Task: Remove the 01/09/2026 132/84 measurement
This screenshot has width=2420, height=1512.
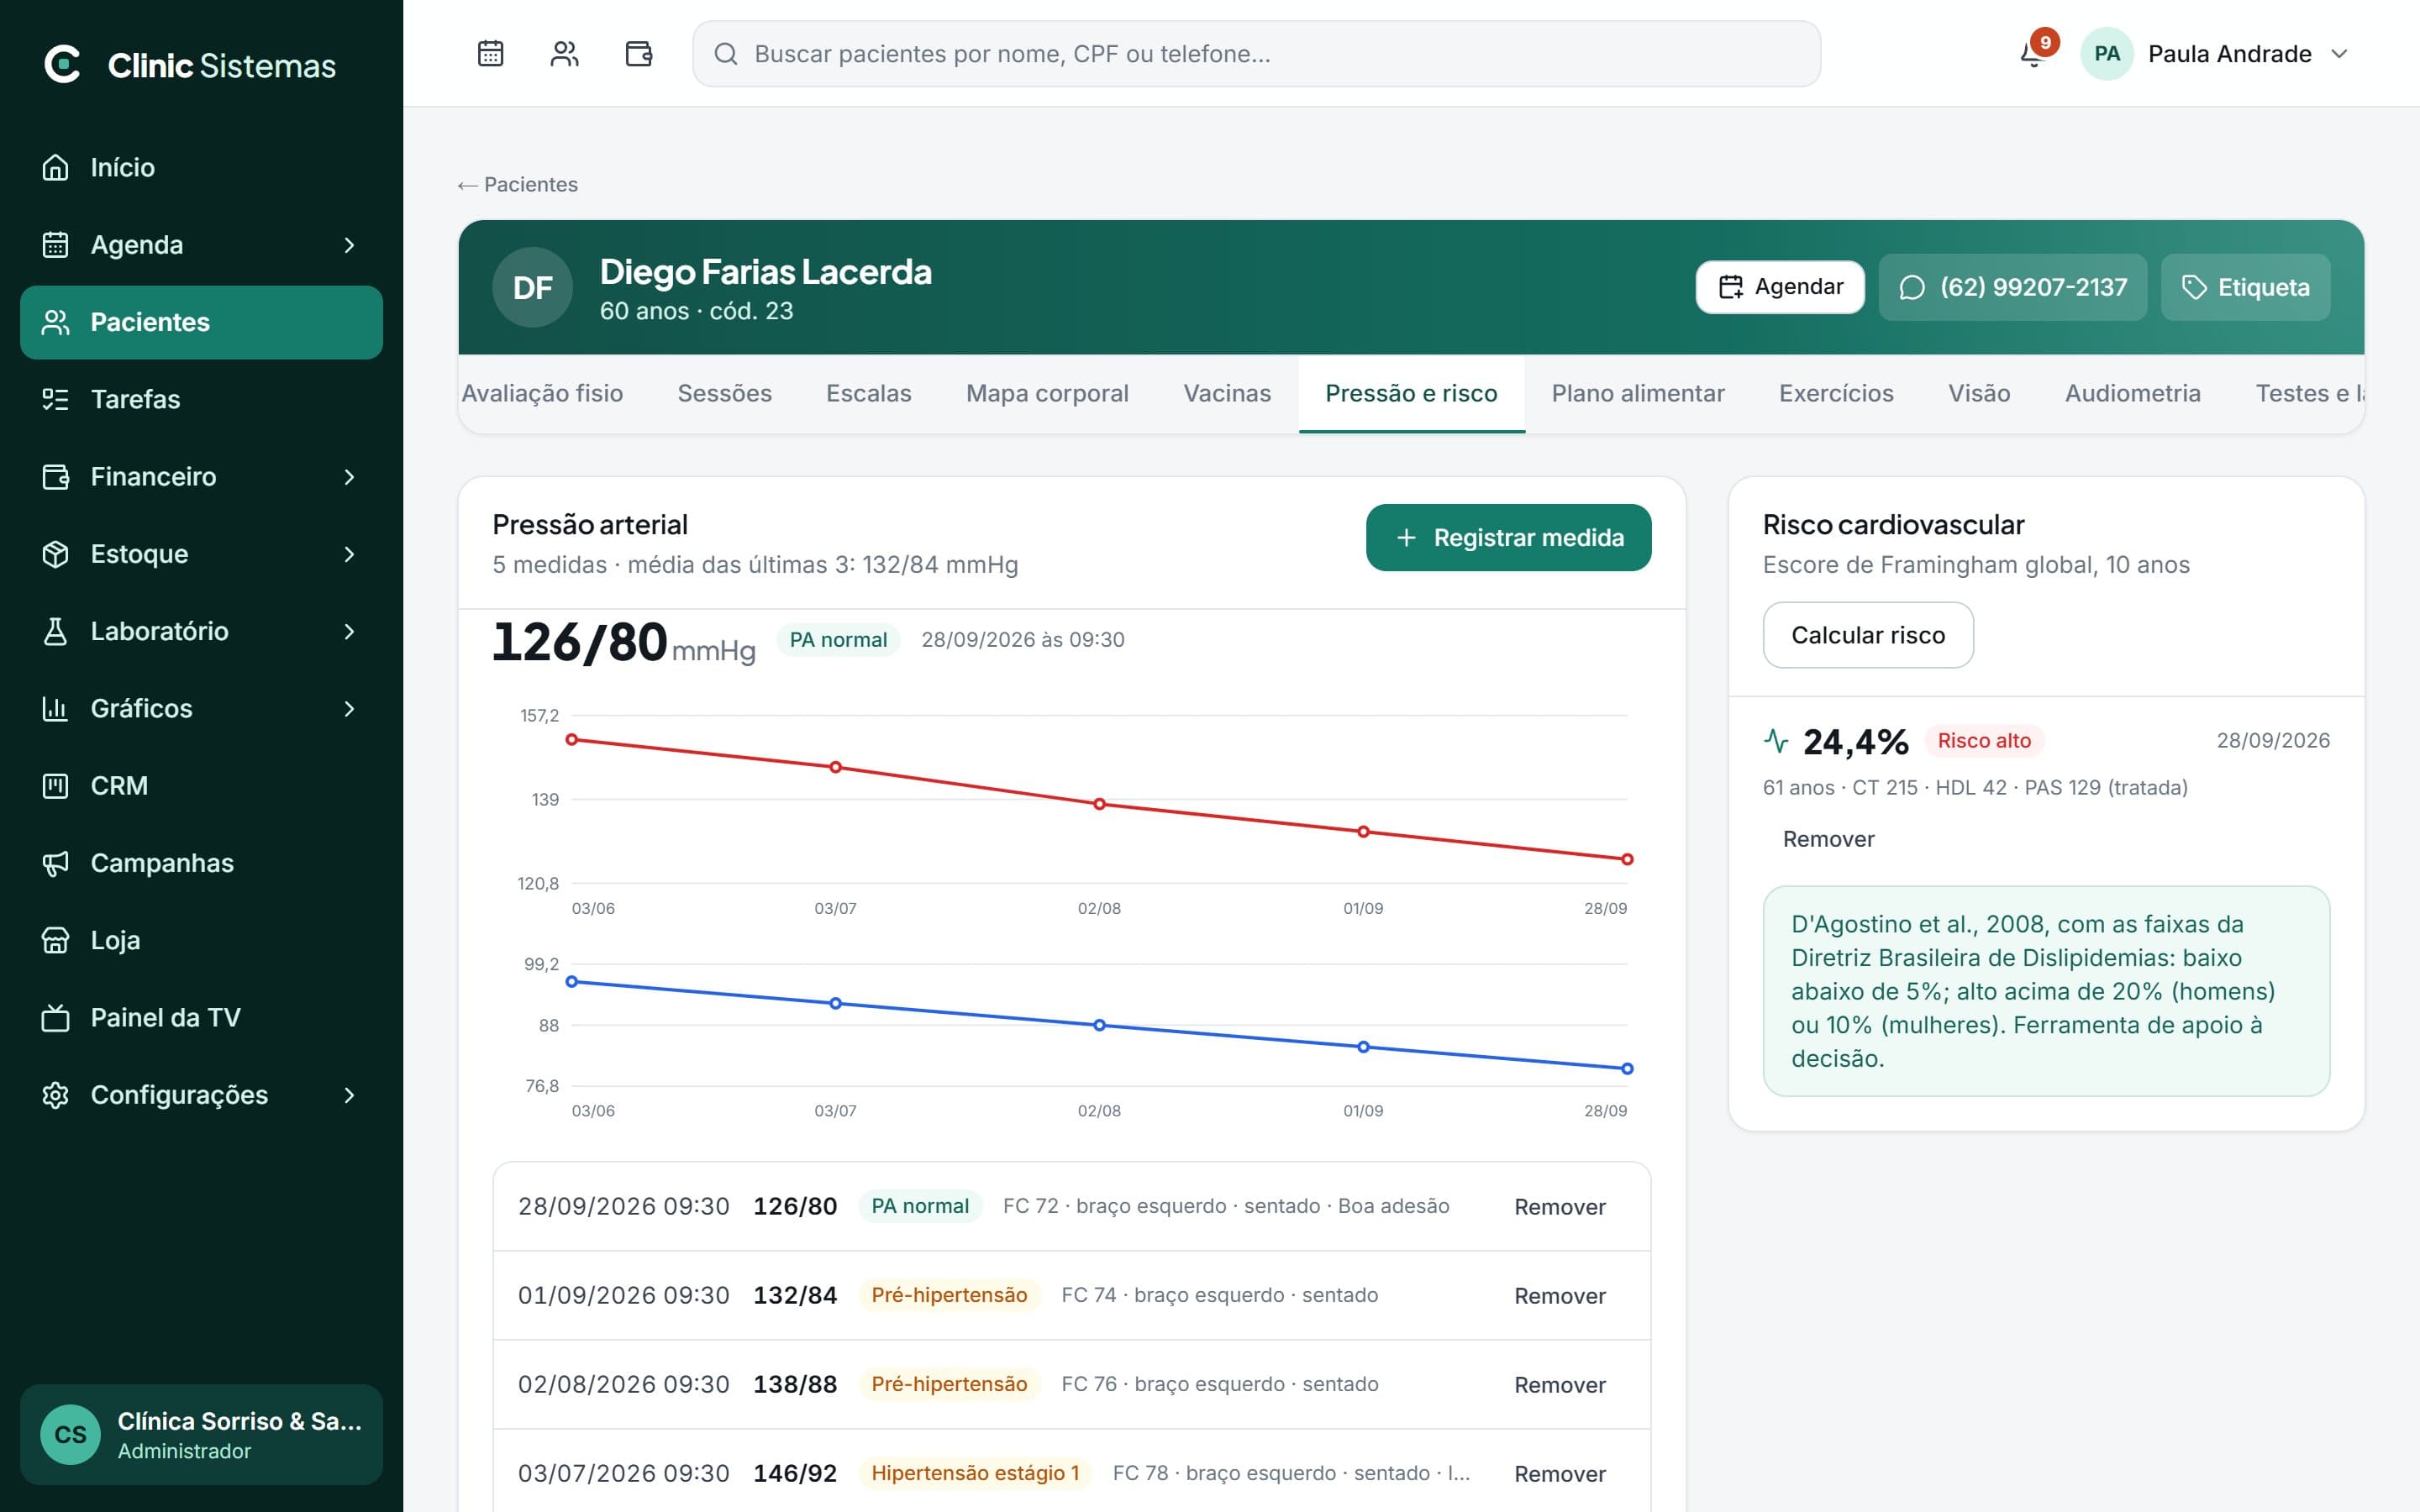Action: coord(1559,1296)
